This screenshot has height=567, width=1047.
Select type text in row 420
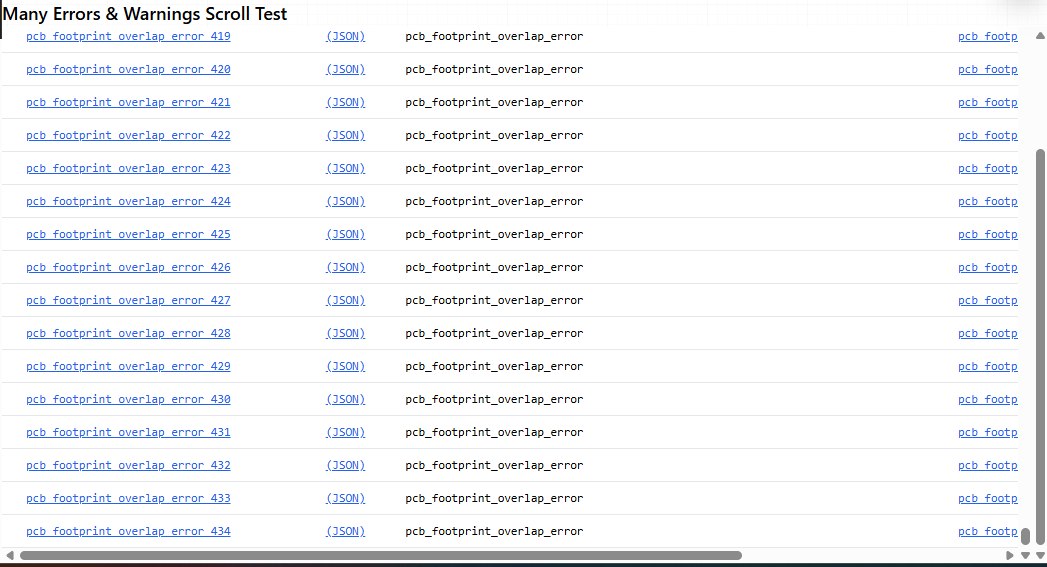pos(494,69)
